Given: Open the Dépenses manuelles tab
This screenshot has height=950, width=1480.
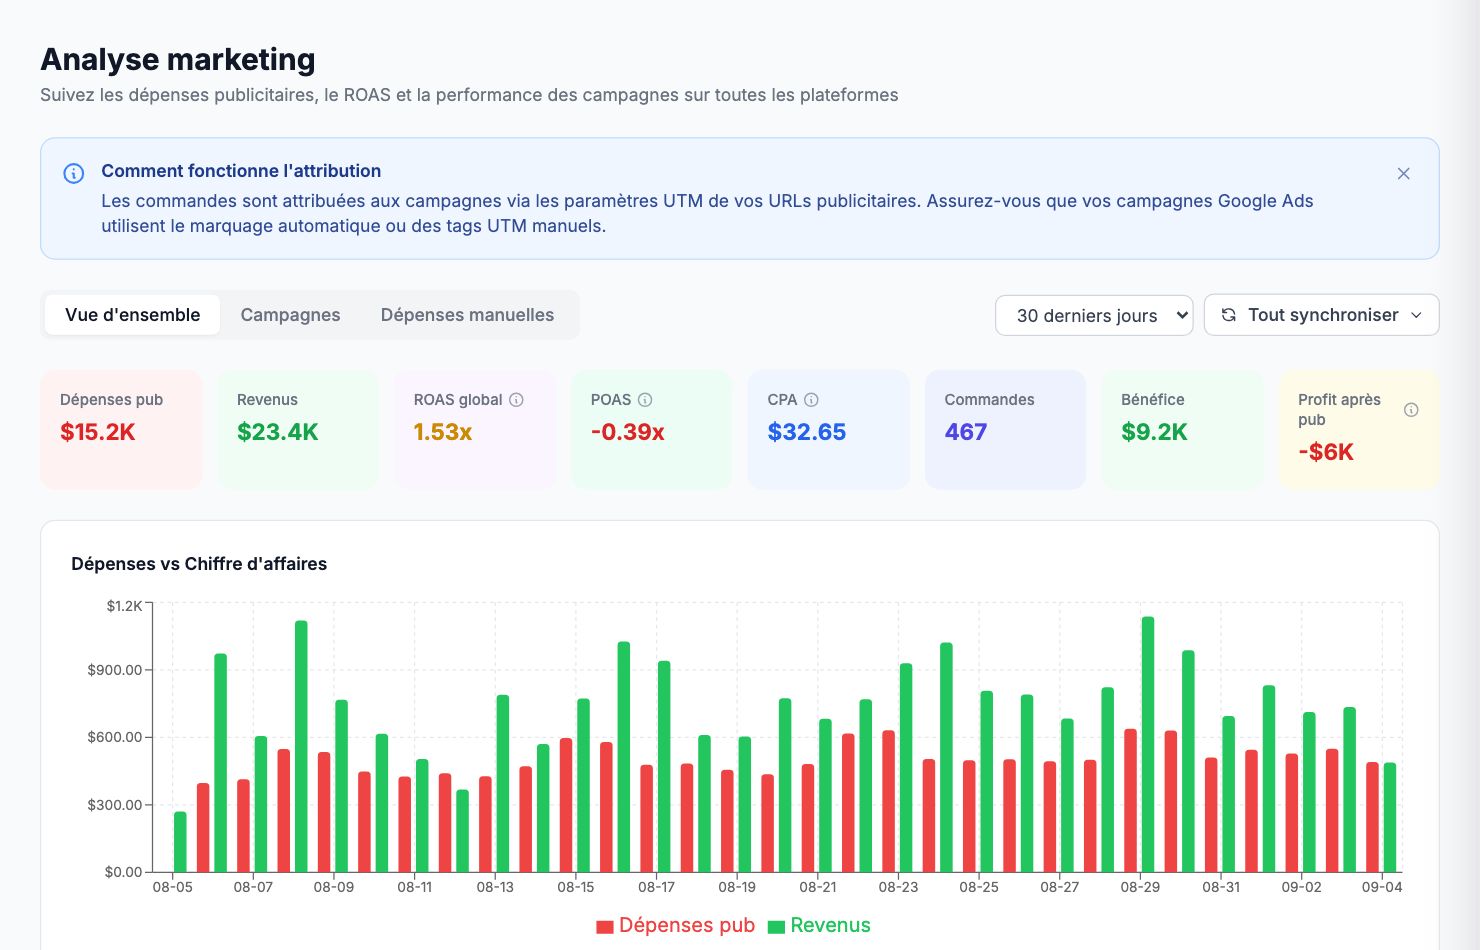Looking at the screenshot, I should 467,315.
